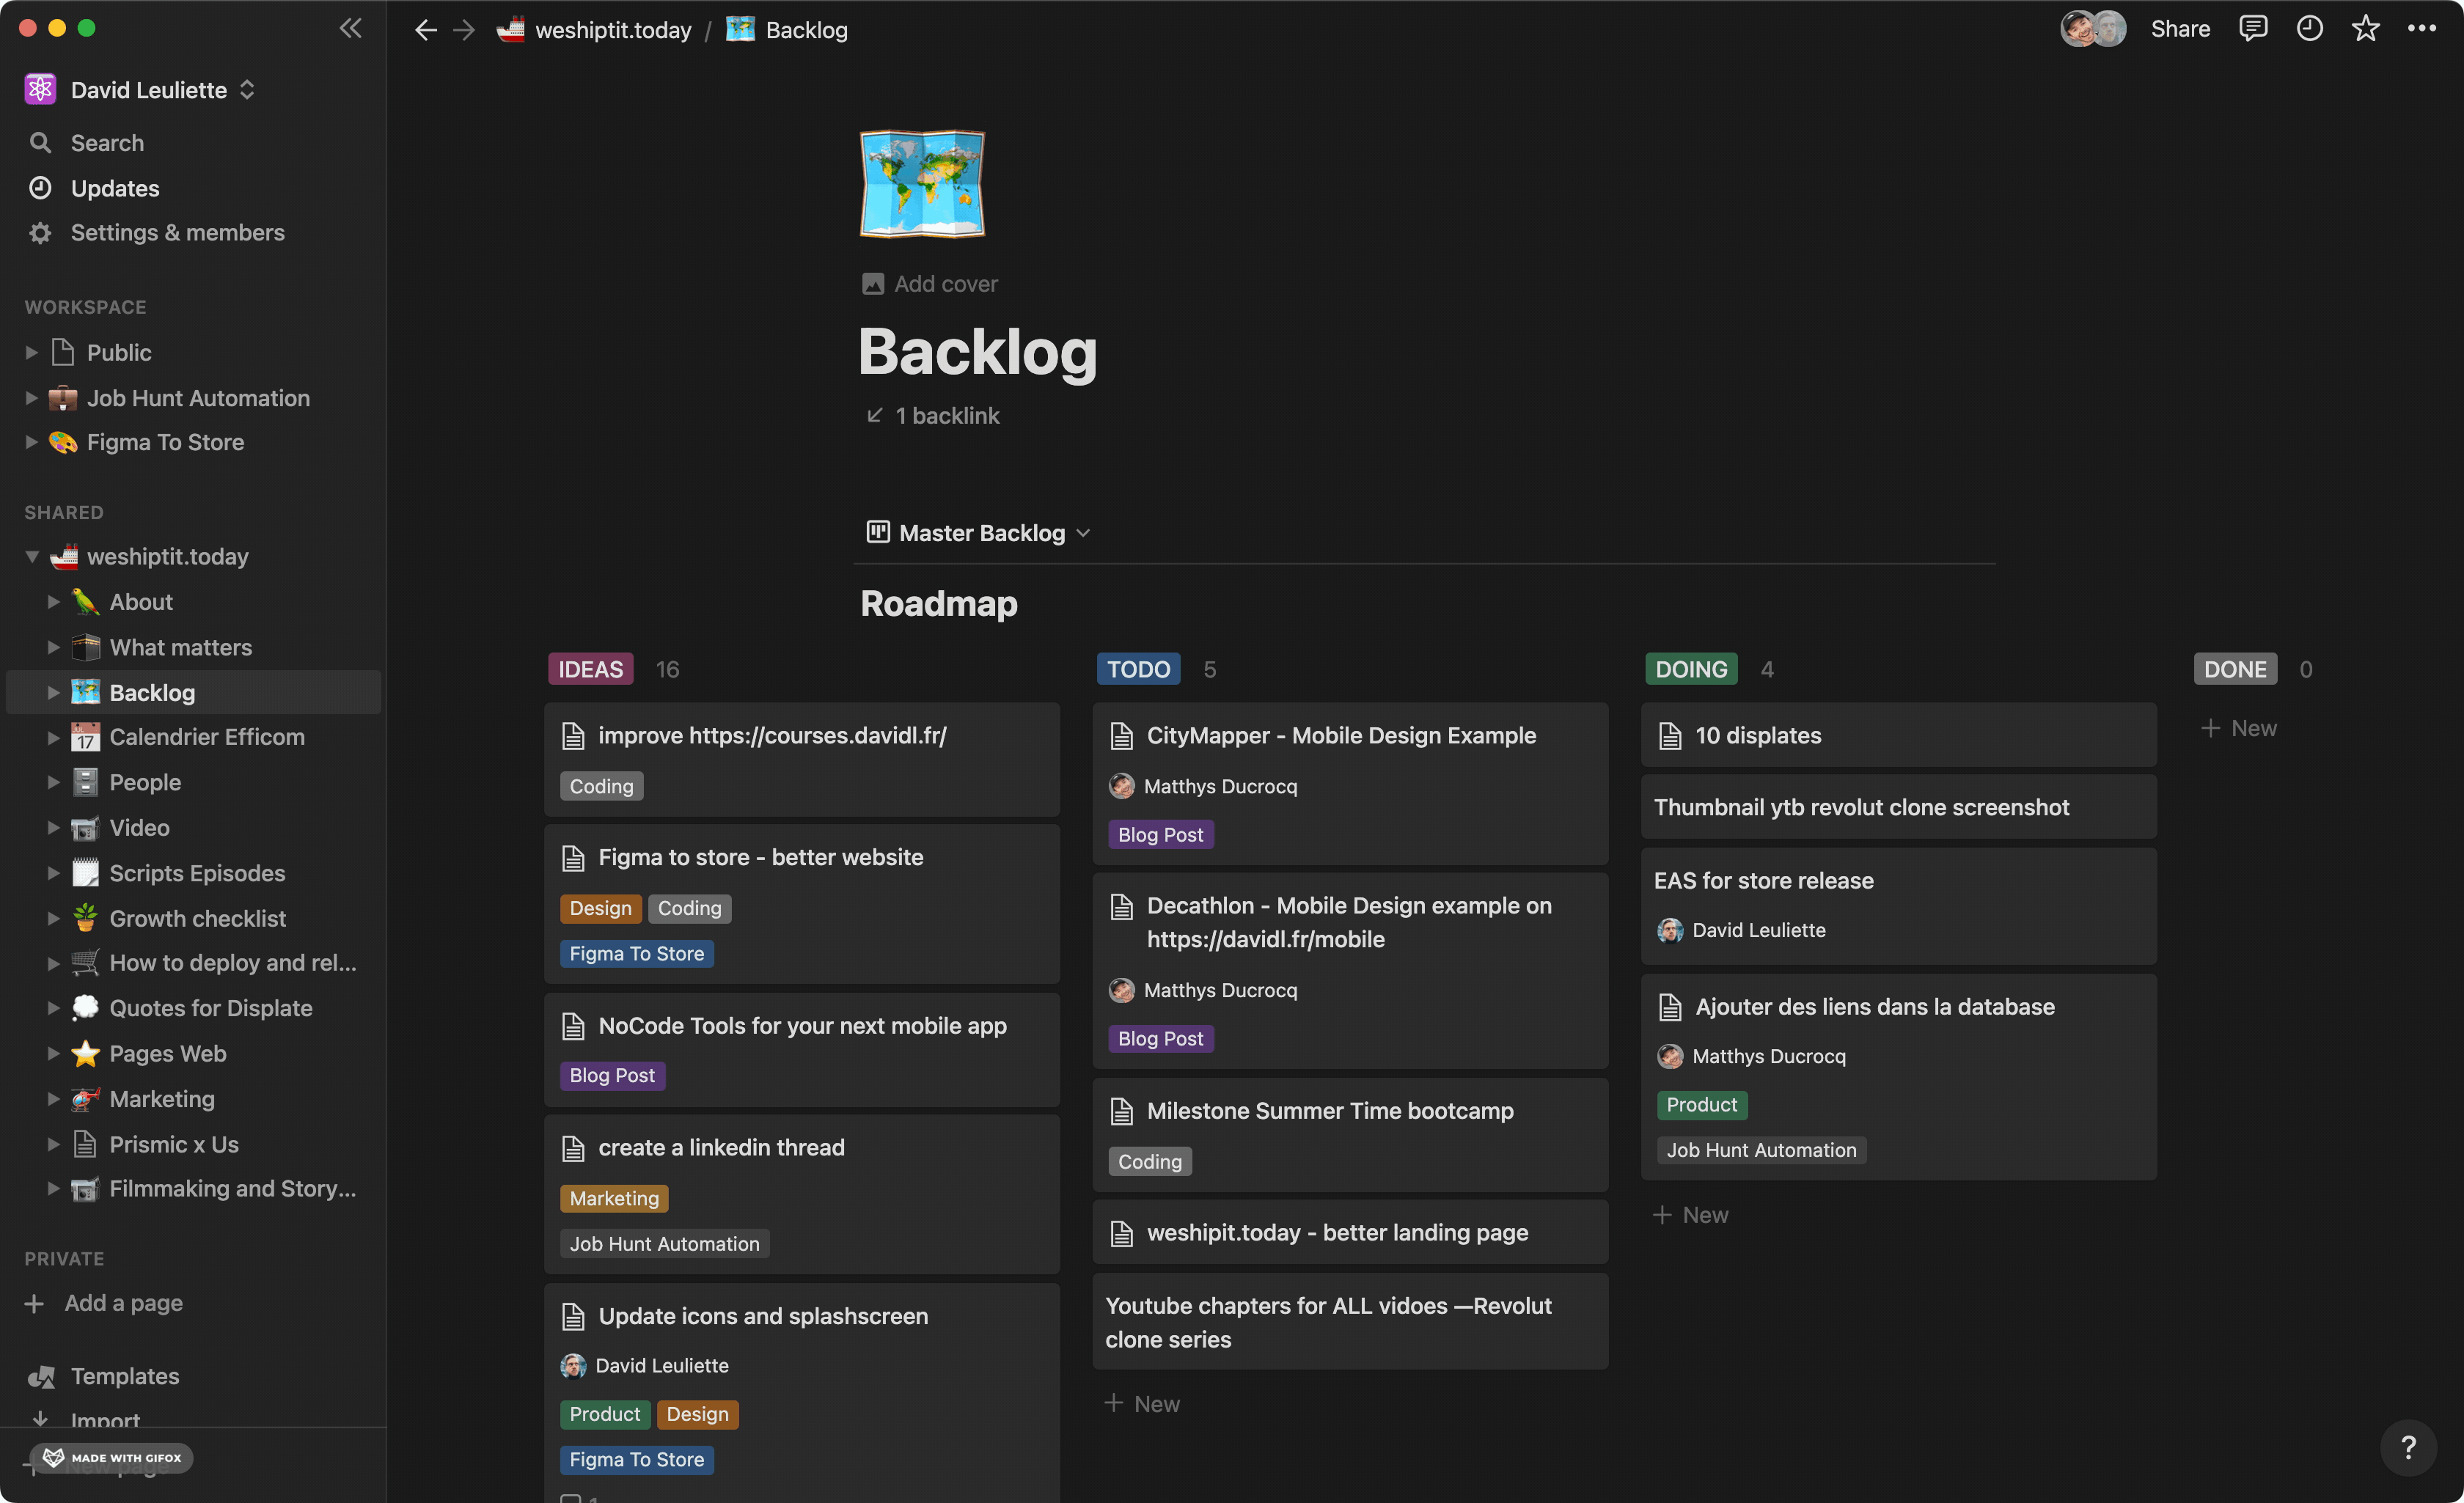Expand the Marketing page in sidebar
The width and height of the screenshot is (2464, 1503).
coord(54,1099)
